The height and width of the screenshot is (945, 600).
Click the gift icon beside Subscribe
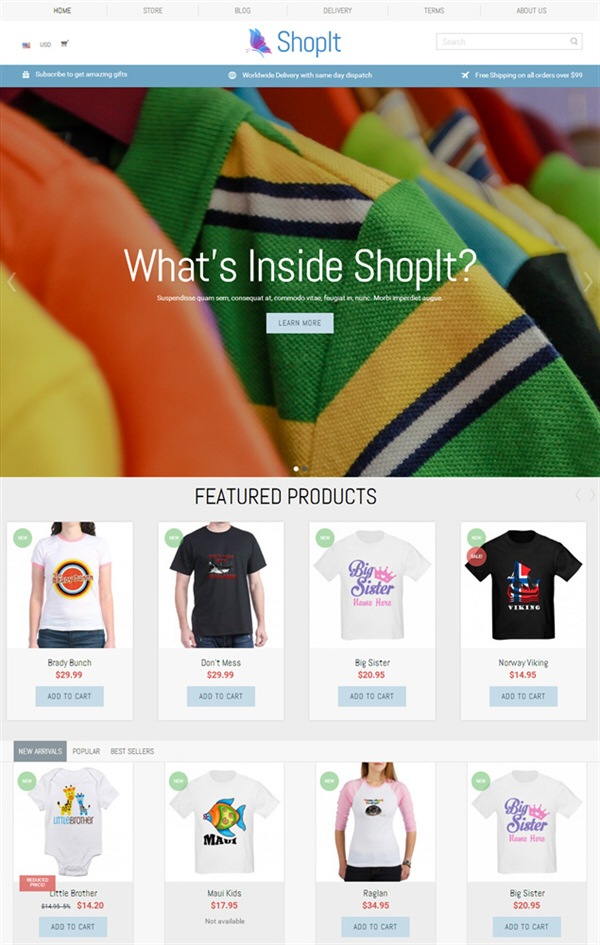point(25,75)
